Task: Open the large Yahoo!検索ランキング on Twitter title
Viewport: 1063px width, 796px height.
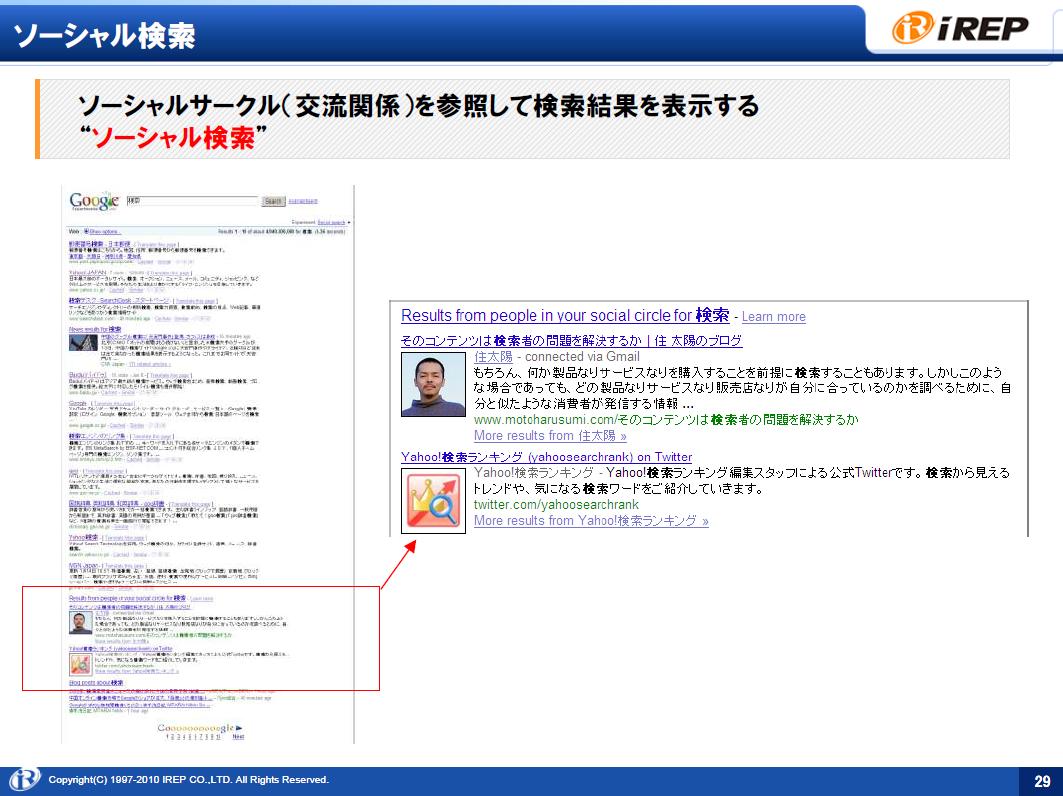Action: click(x=546, y=457)
